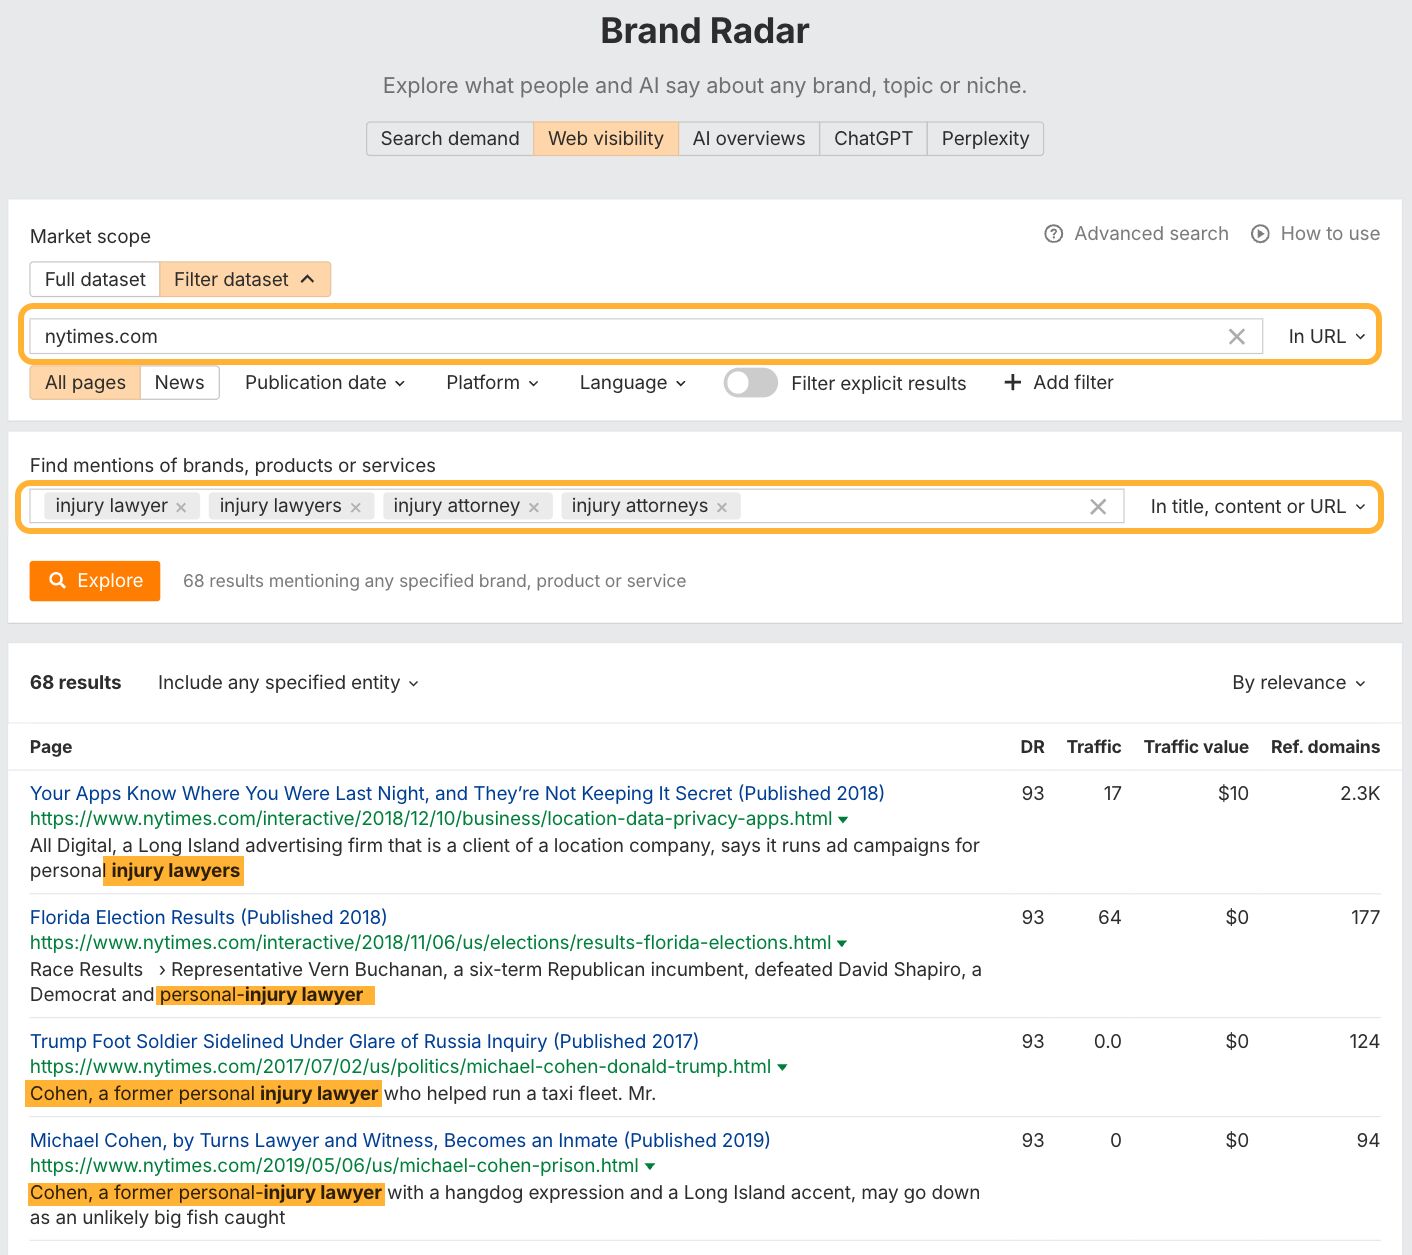
Task: Change the By relevance sort order
Action: (1298, 683)
